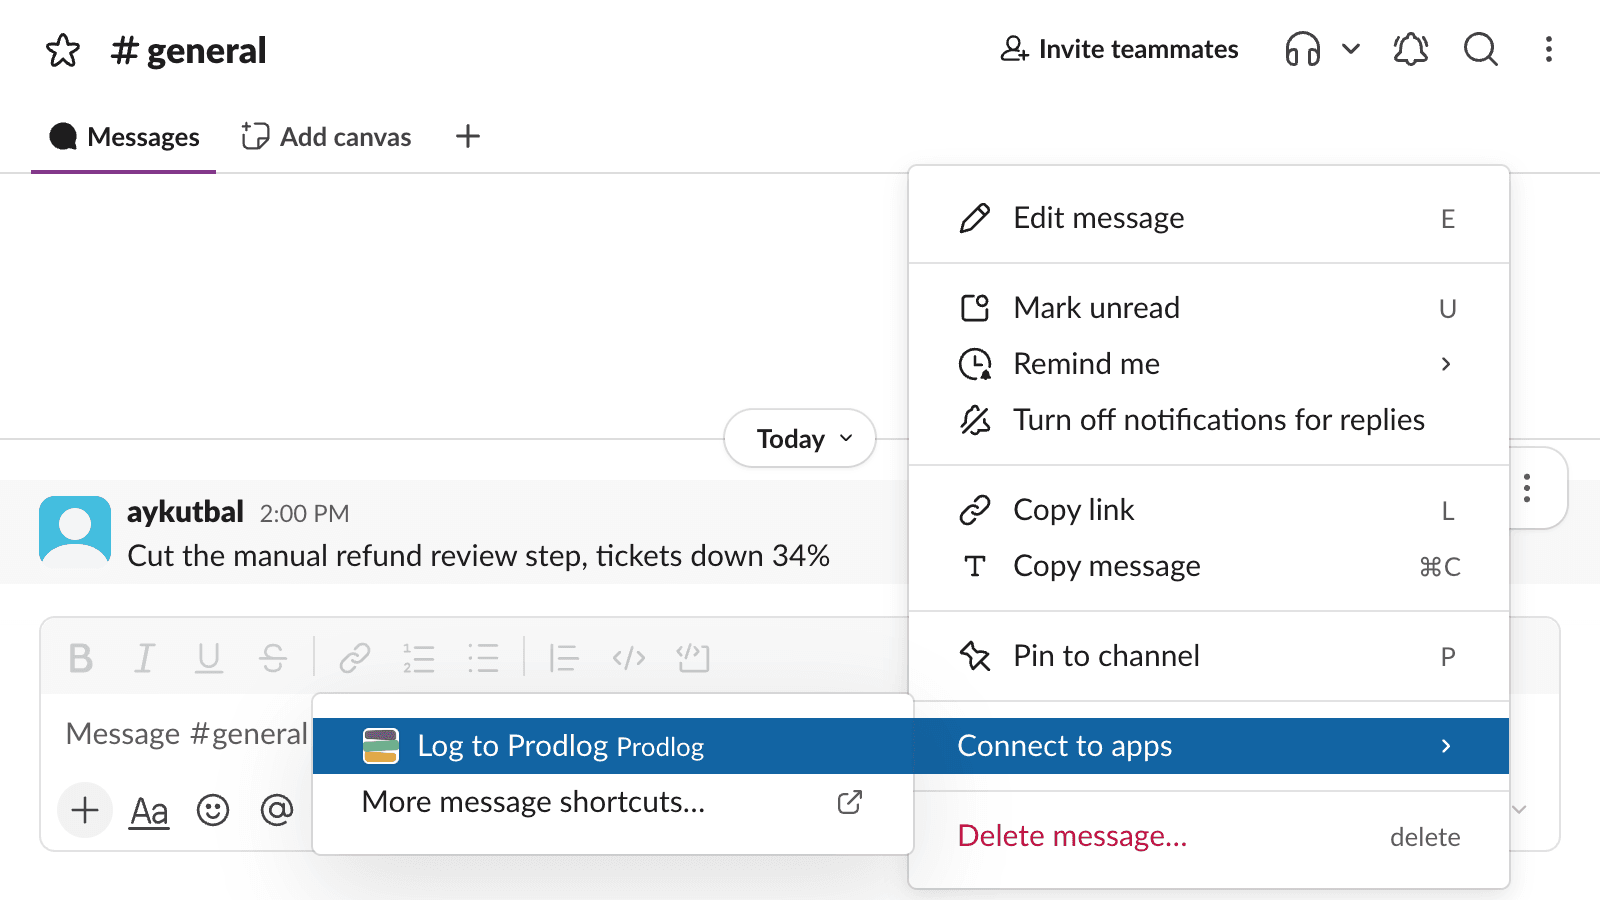
Task: Click aykutbal's profile avatar
Action: (75, 531)
